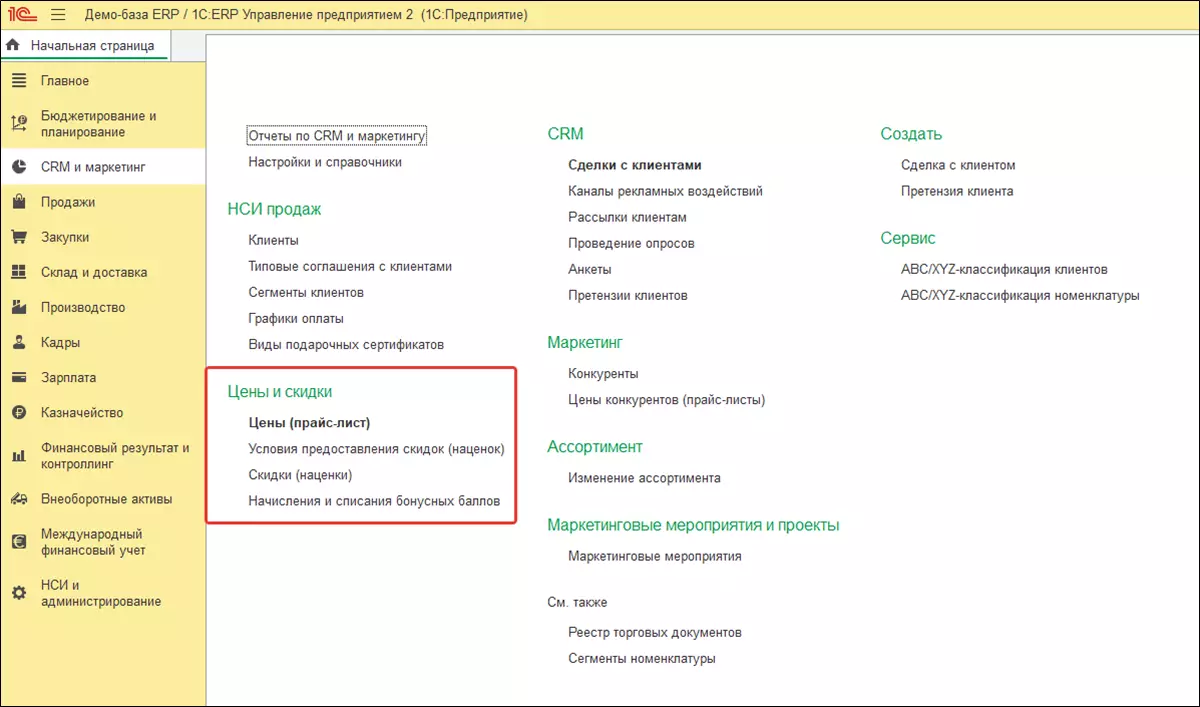Open Анкеты

click(x=590, y=269)
